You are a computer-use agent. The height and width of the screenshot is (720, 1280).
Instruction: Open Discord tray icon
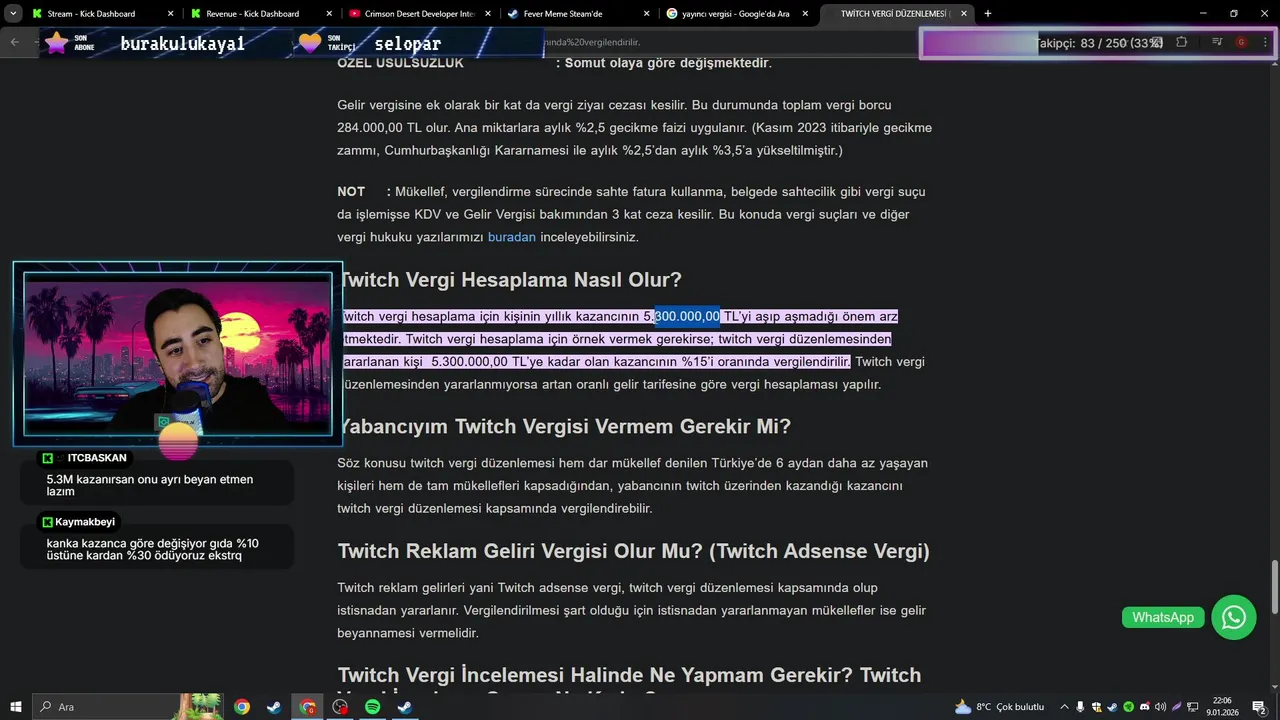(x=1144, y=707)
